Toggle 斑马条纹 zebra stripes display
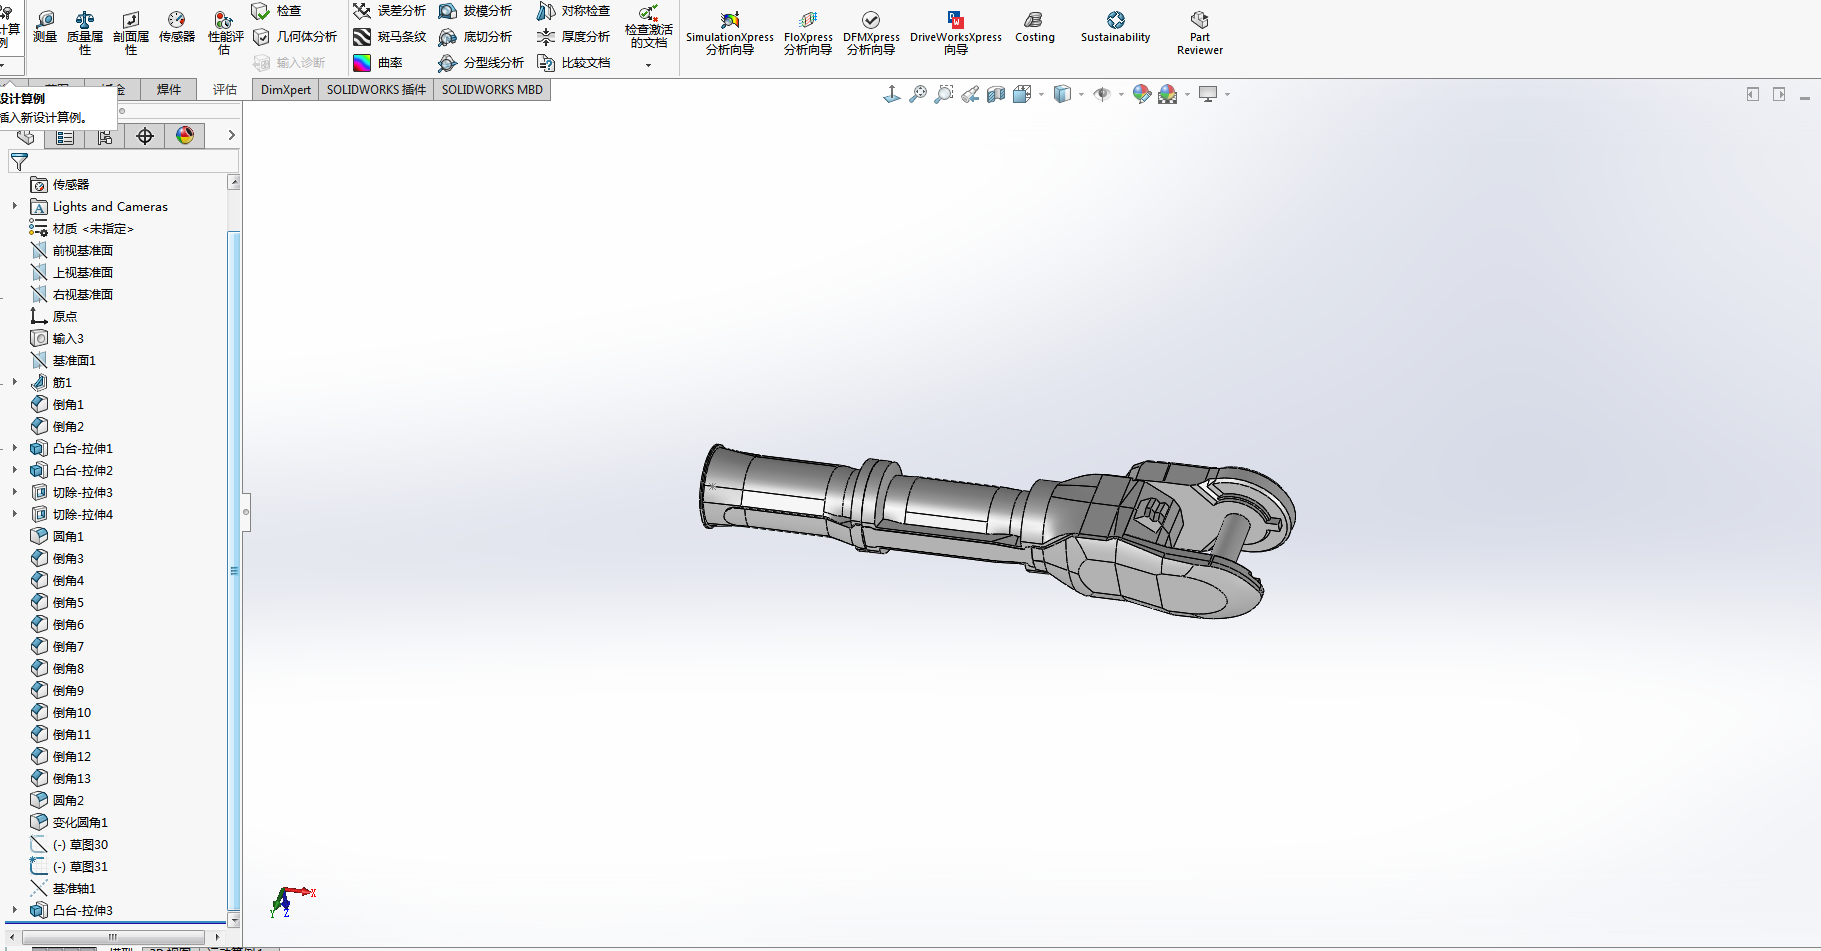 tap(389, 37)
